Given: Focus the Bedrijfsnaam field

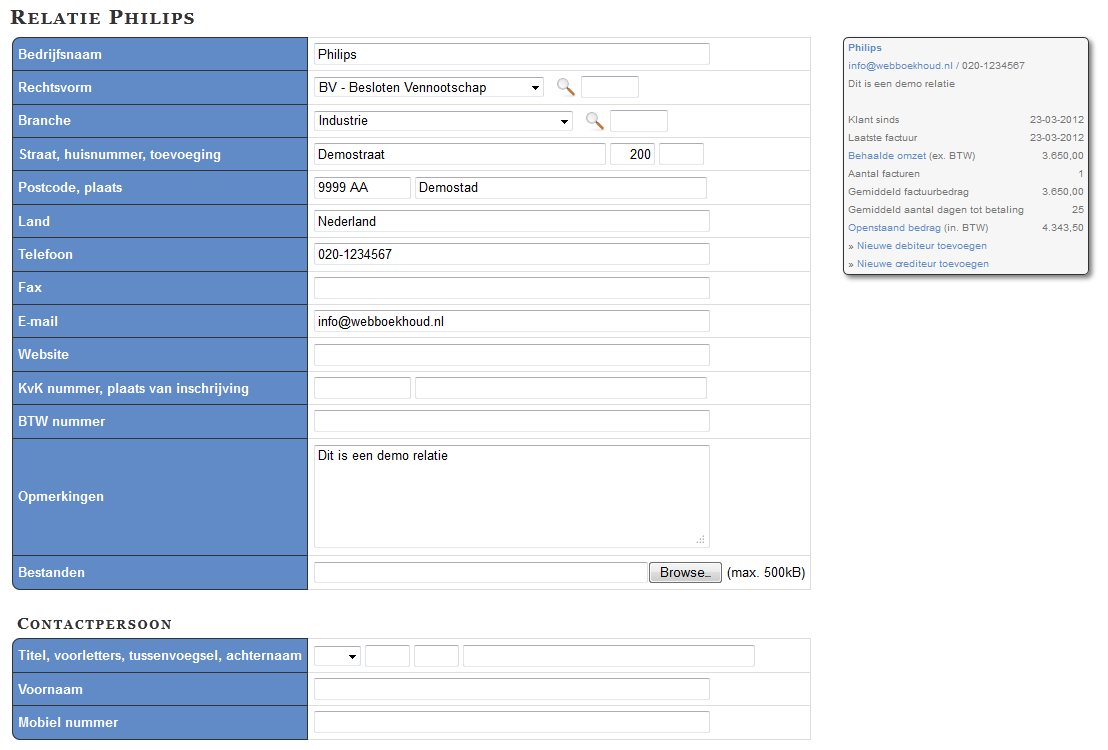Looking at the screenshot, I should point(512,54).
